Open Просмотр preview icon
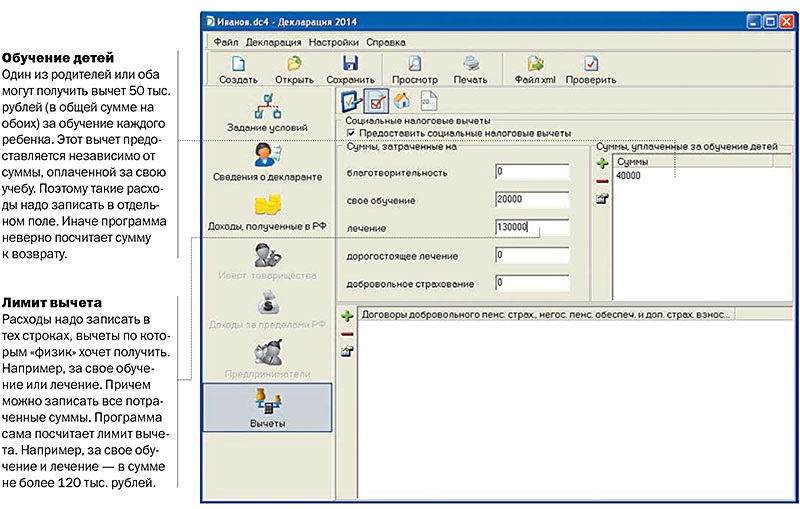This screenshot has width=800, height=509. (x=414, y=69)
